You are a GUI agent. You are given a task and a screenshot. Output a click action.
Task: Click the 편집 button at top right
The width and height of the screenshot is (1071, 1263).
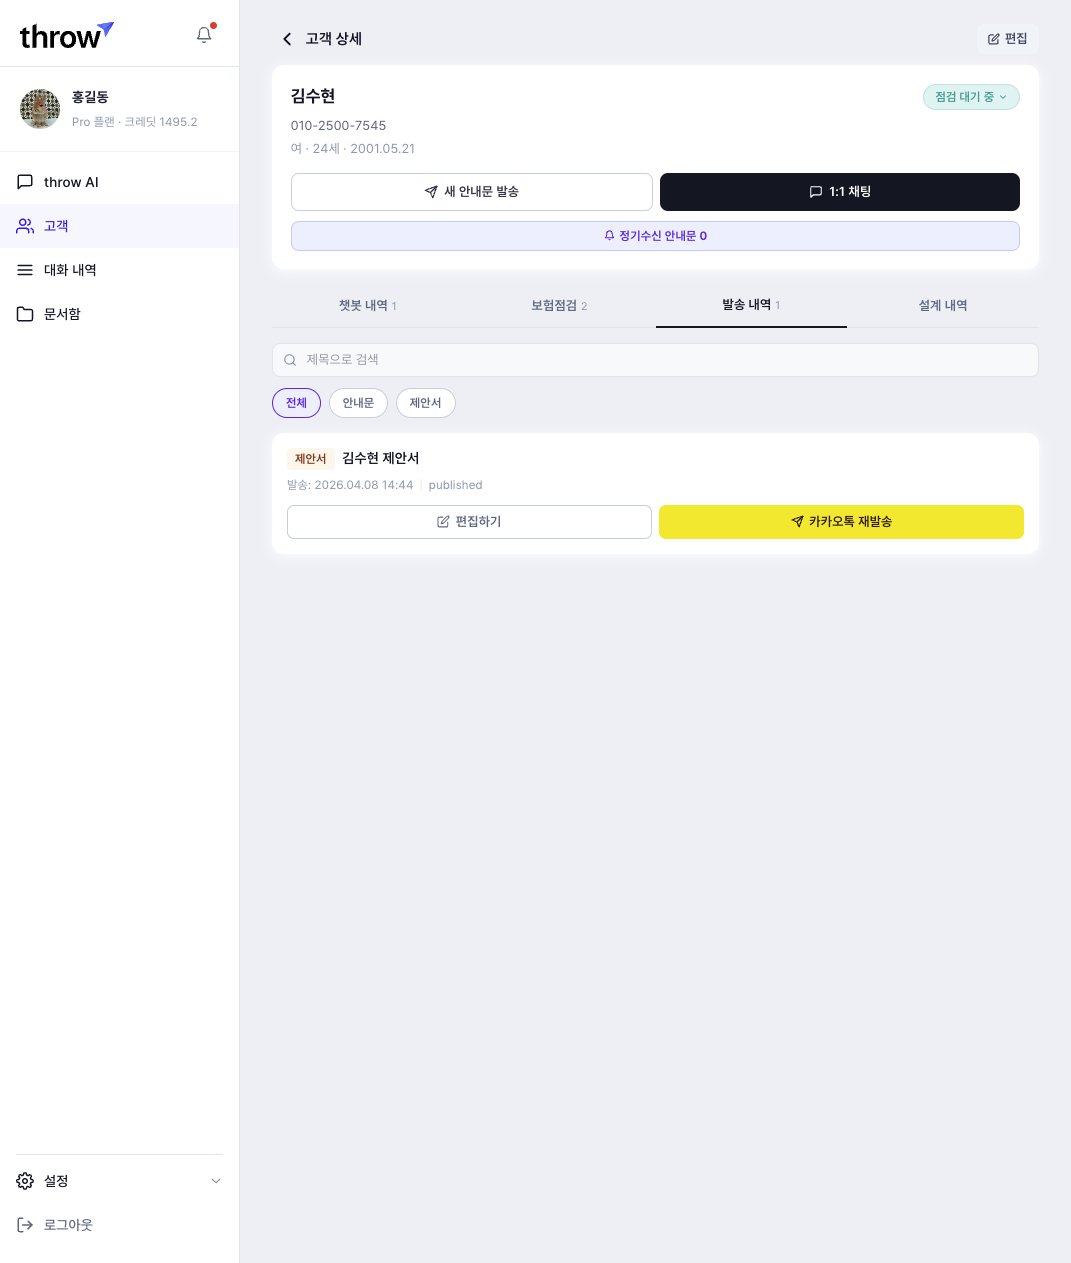pyautogui.click(x=1007, y=39)
